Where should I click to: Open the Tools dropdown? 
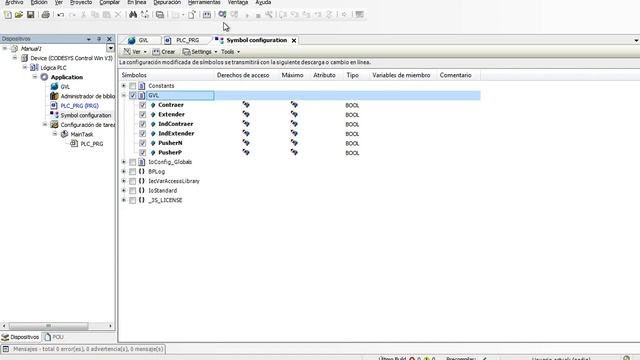click(231, 52)
